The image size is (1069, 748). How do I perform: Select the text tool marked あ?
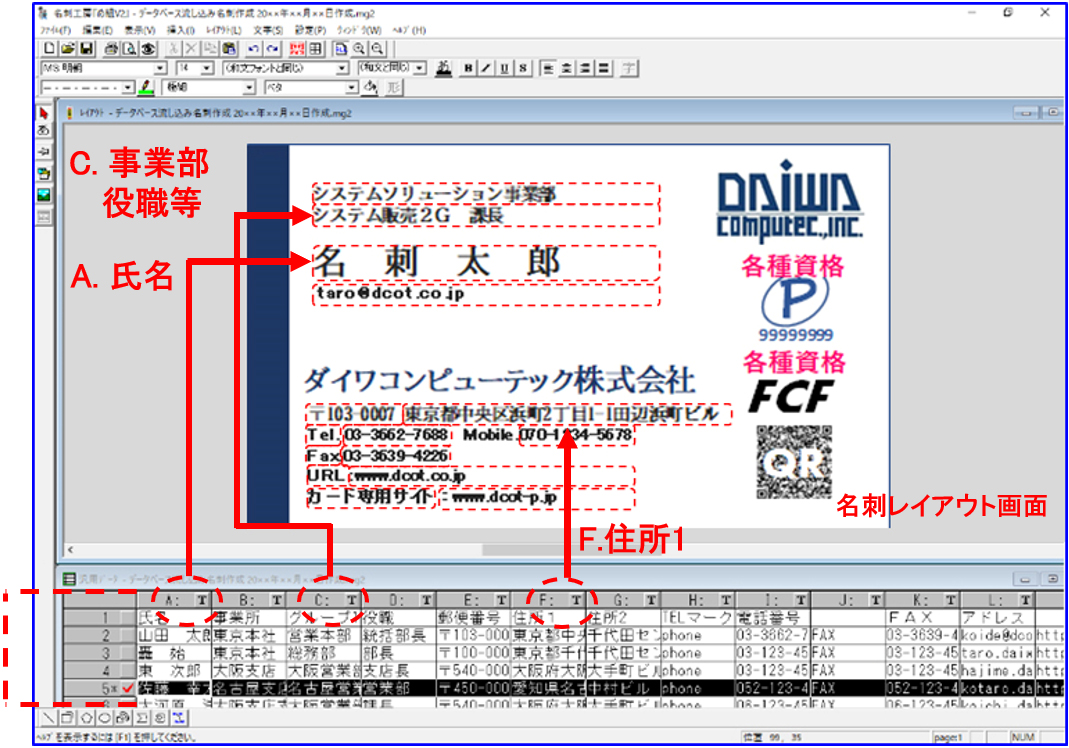pos(43,132)
